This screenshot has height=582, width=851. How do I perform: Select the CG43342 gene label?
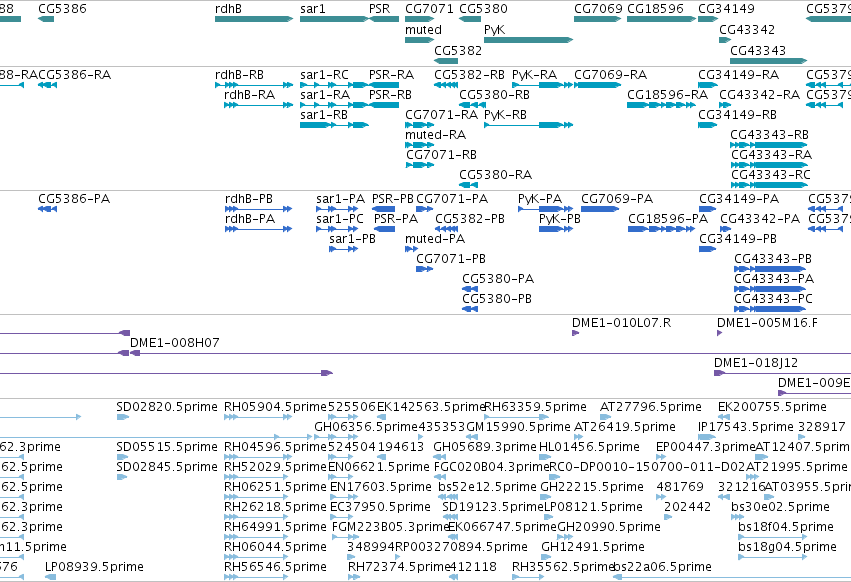(747, 30)
